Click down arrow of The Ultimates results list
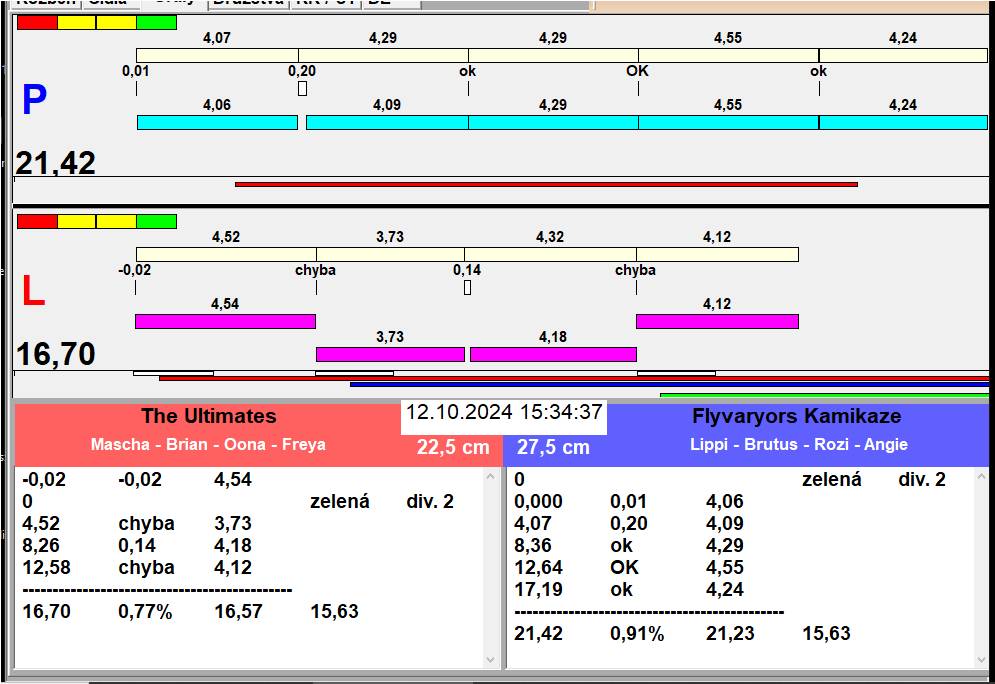 490,660
